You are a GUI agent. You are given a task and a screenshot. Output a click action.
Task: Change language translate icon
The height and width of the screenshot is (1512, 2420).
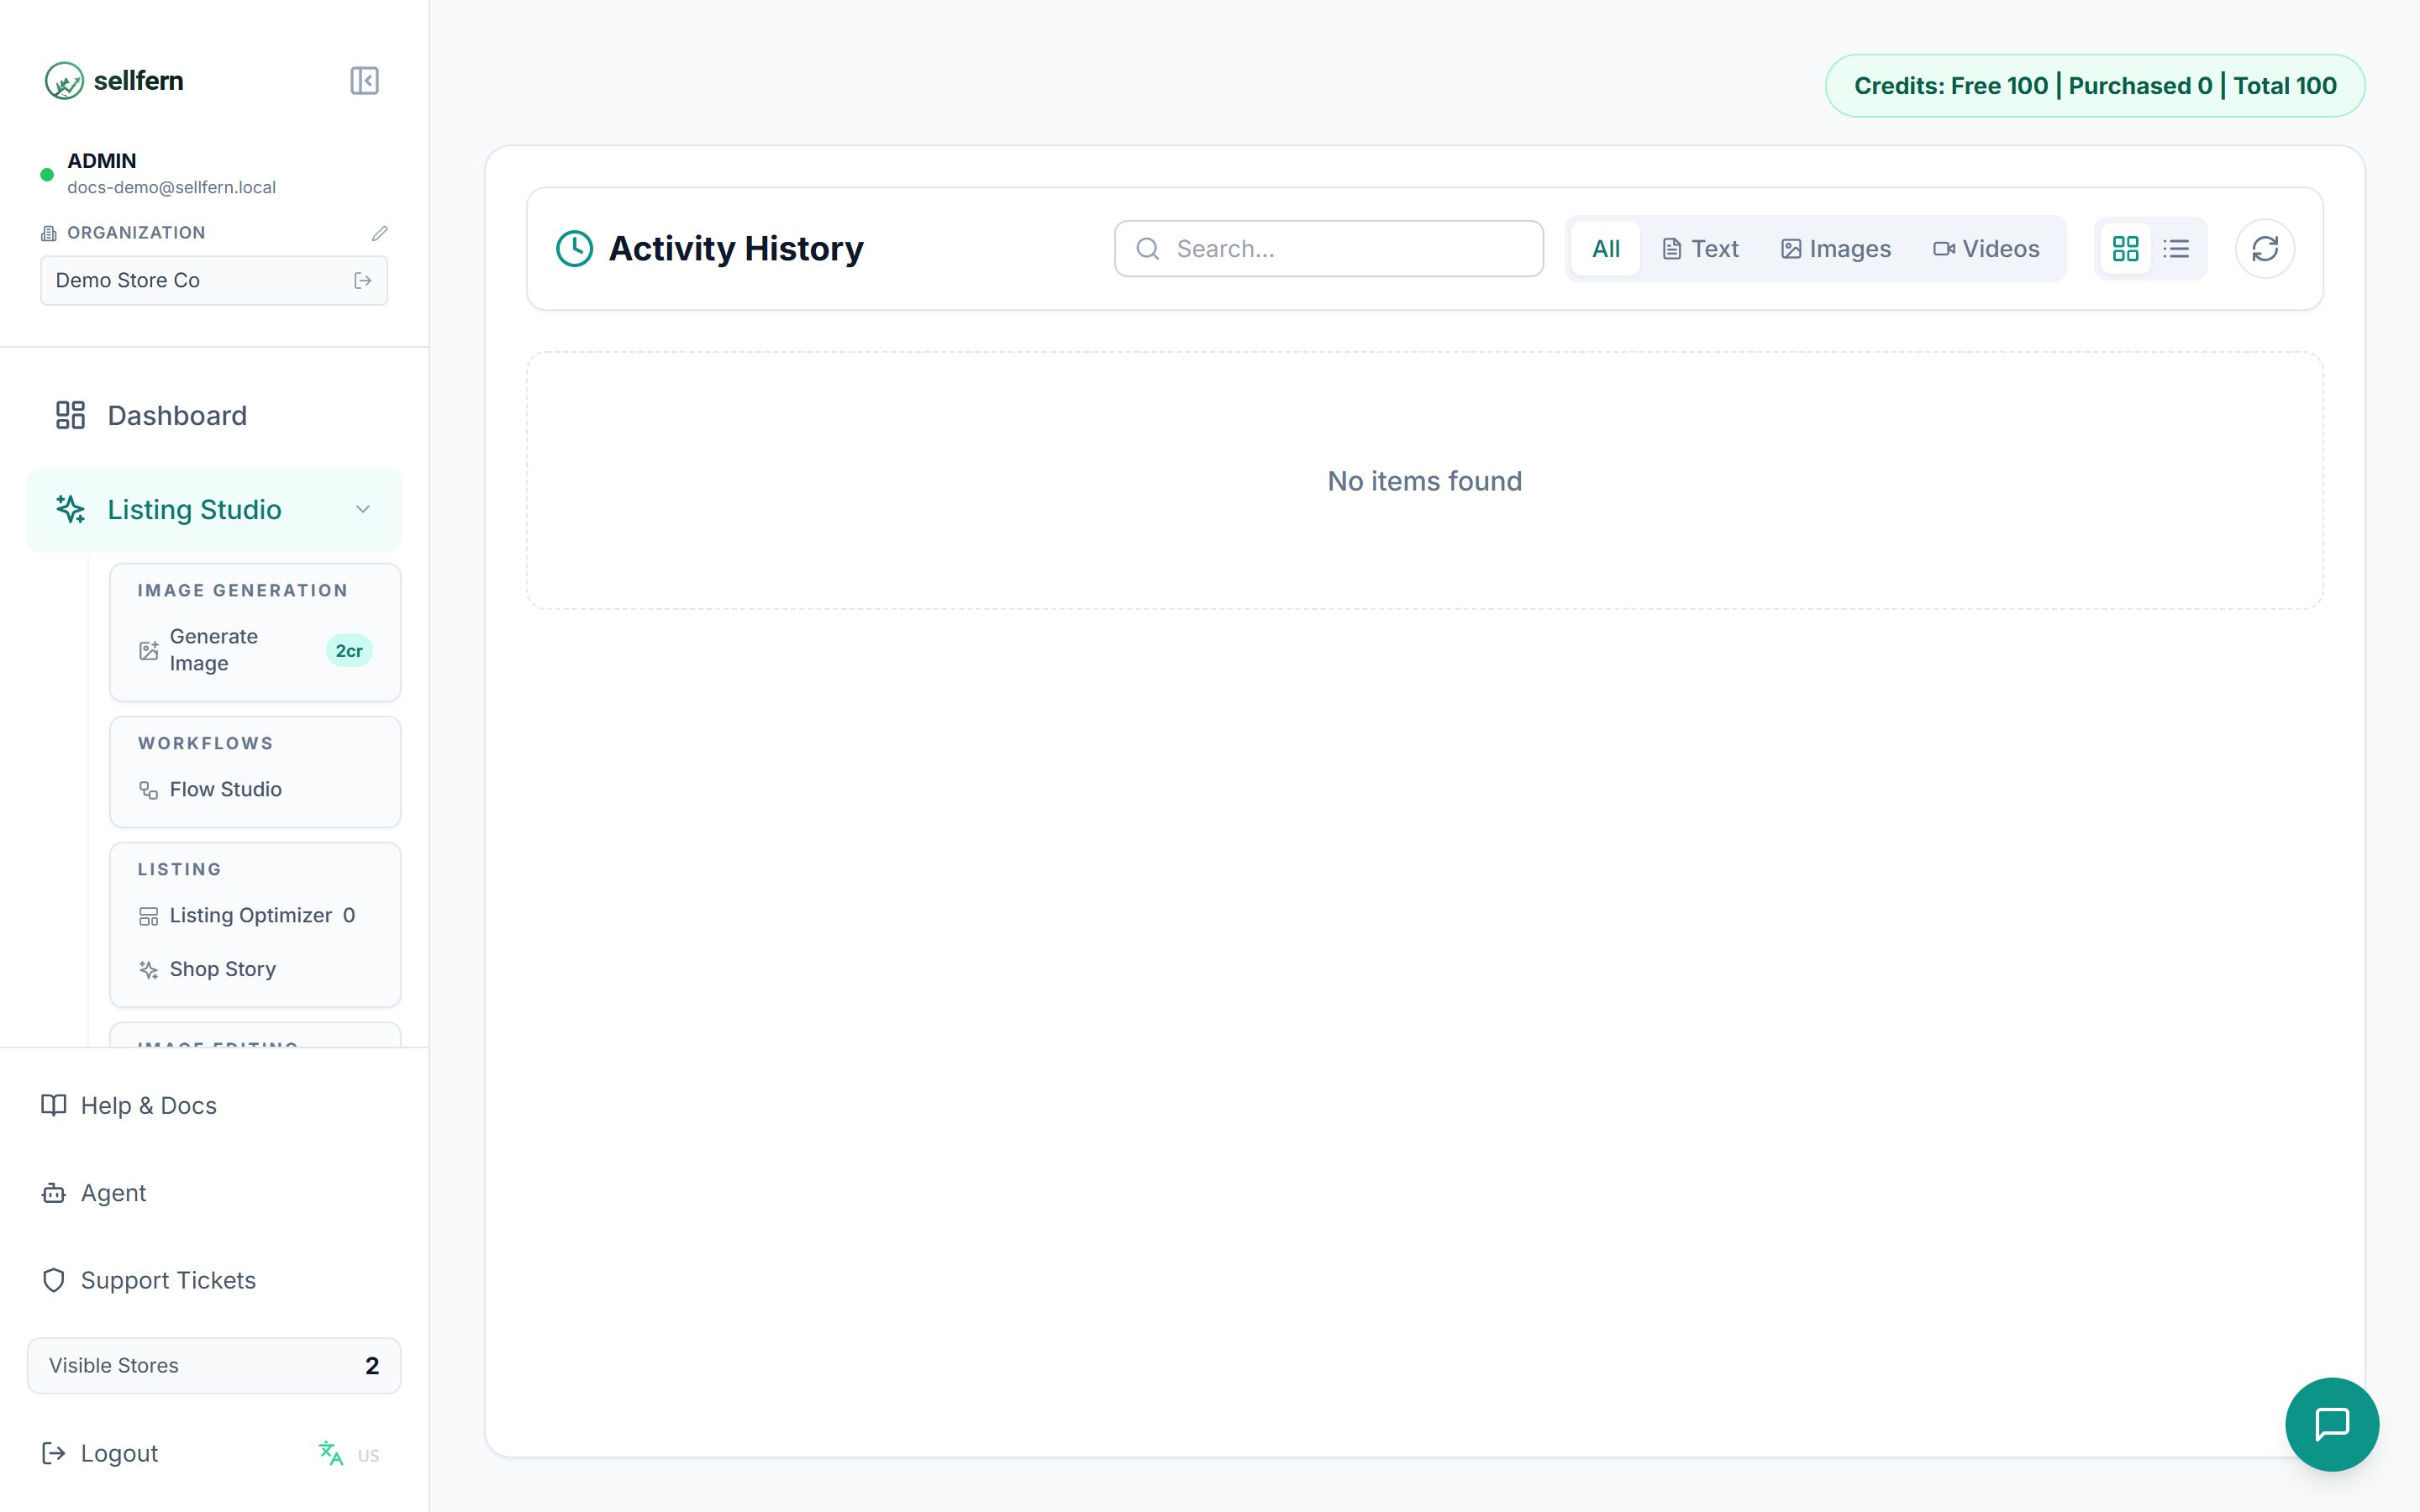331,1454
